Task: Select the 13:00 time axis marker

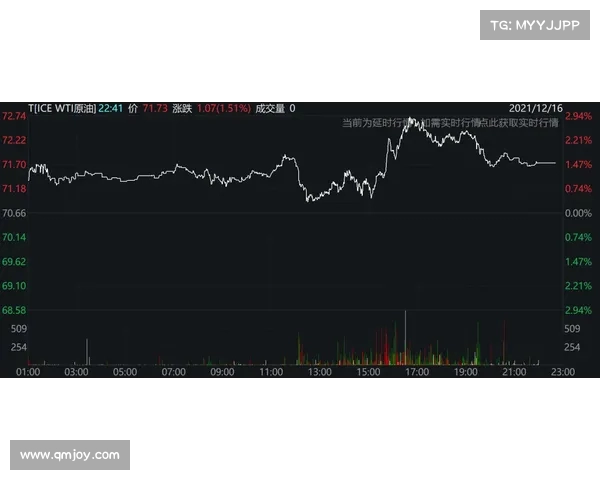Action: click(320, 372)
